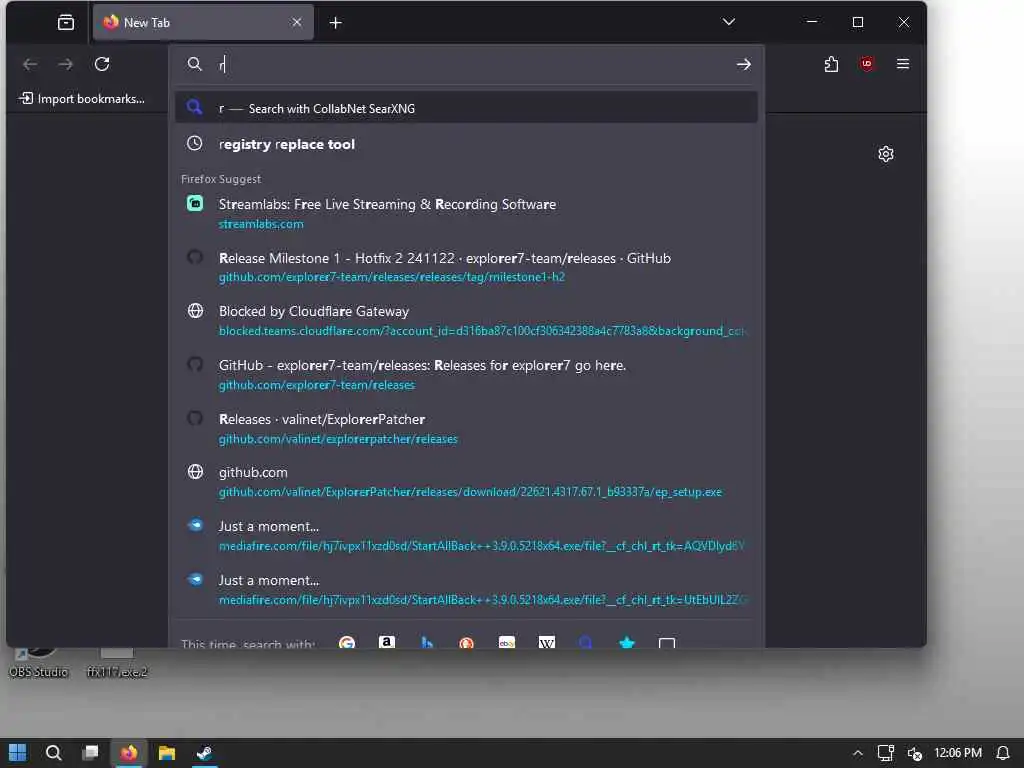Search this time with DuckDuckGo icon

click(x=466, y=641)
